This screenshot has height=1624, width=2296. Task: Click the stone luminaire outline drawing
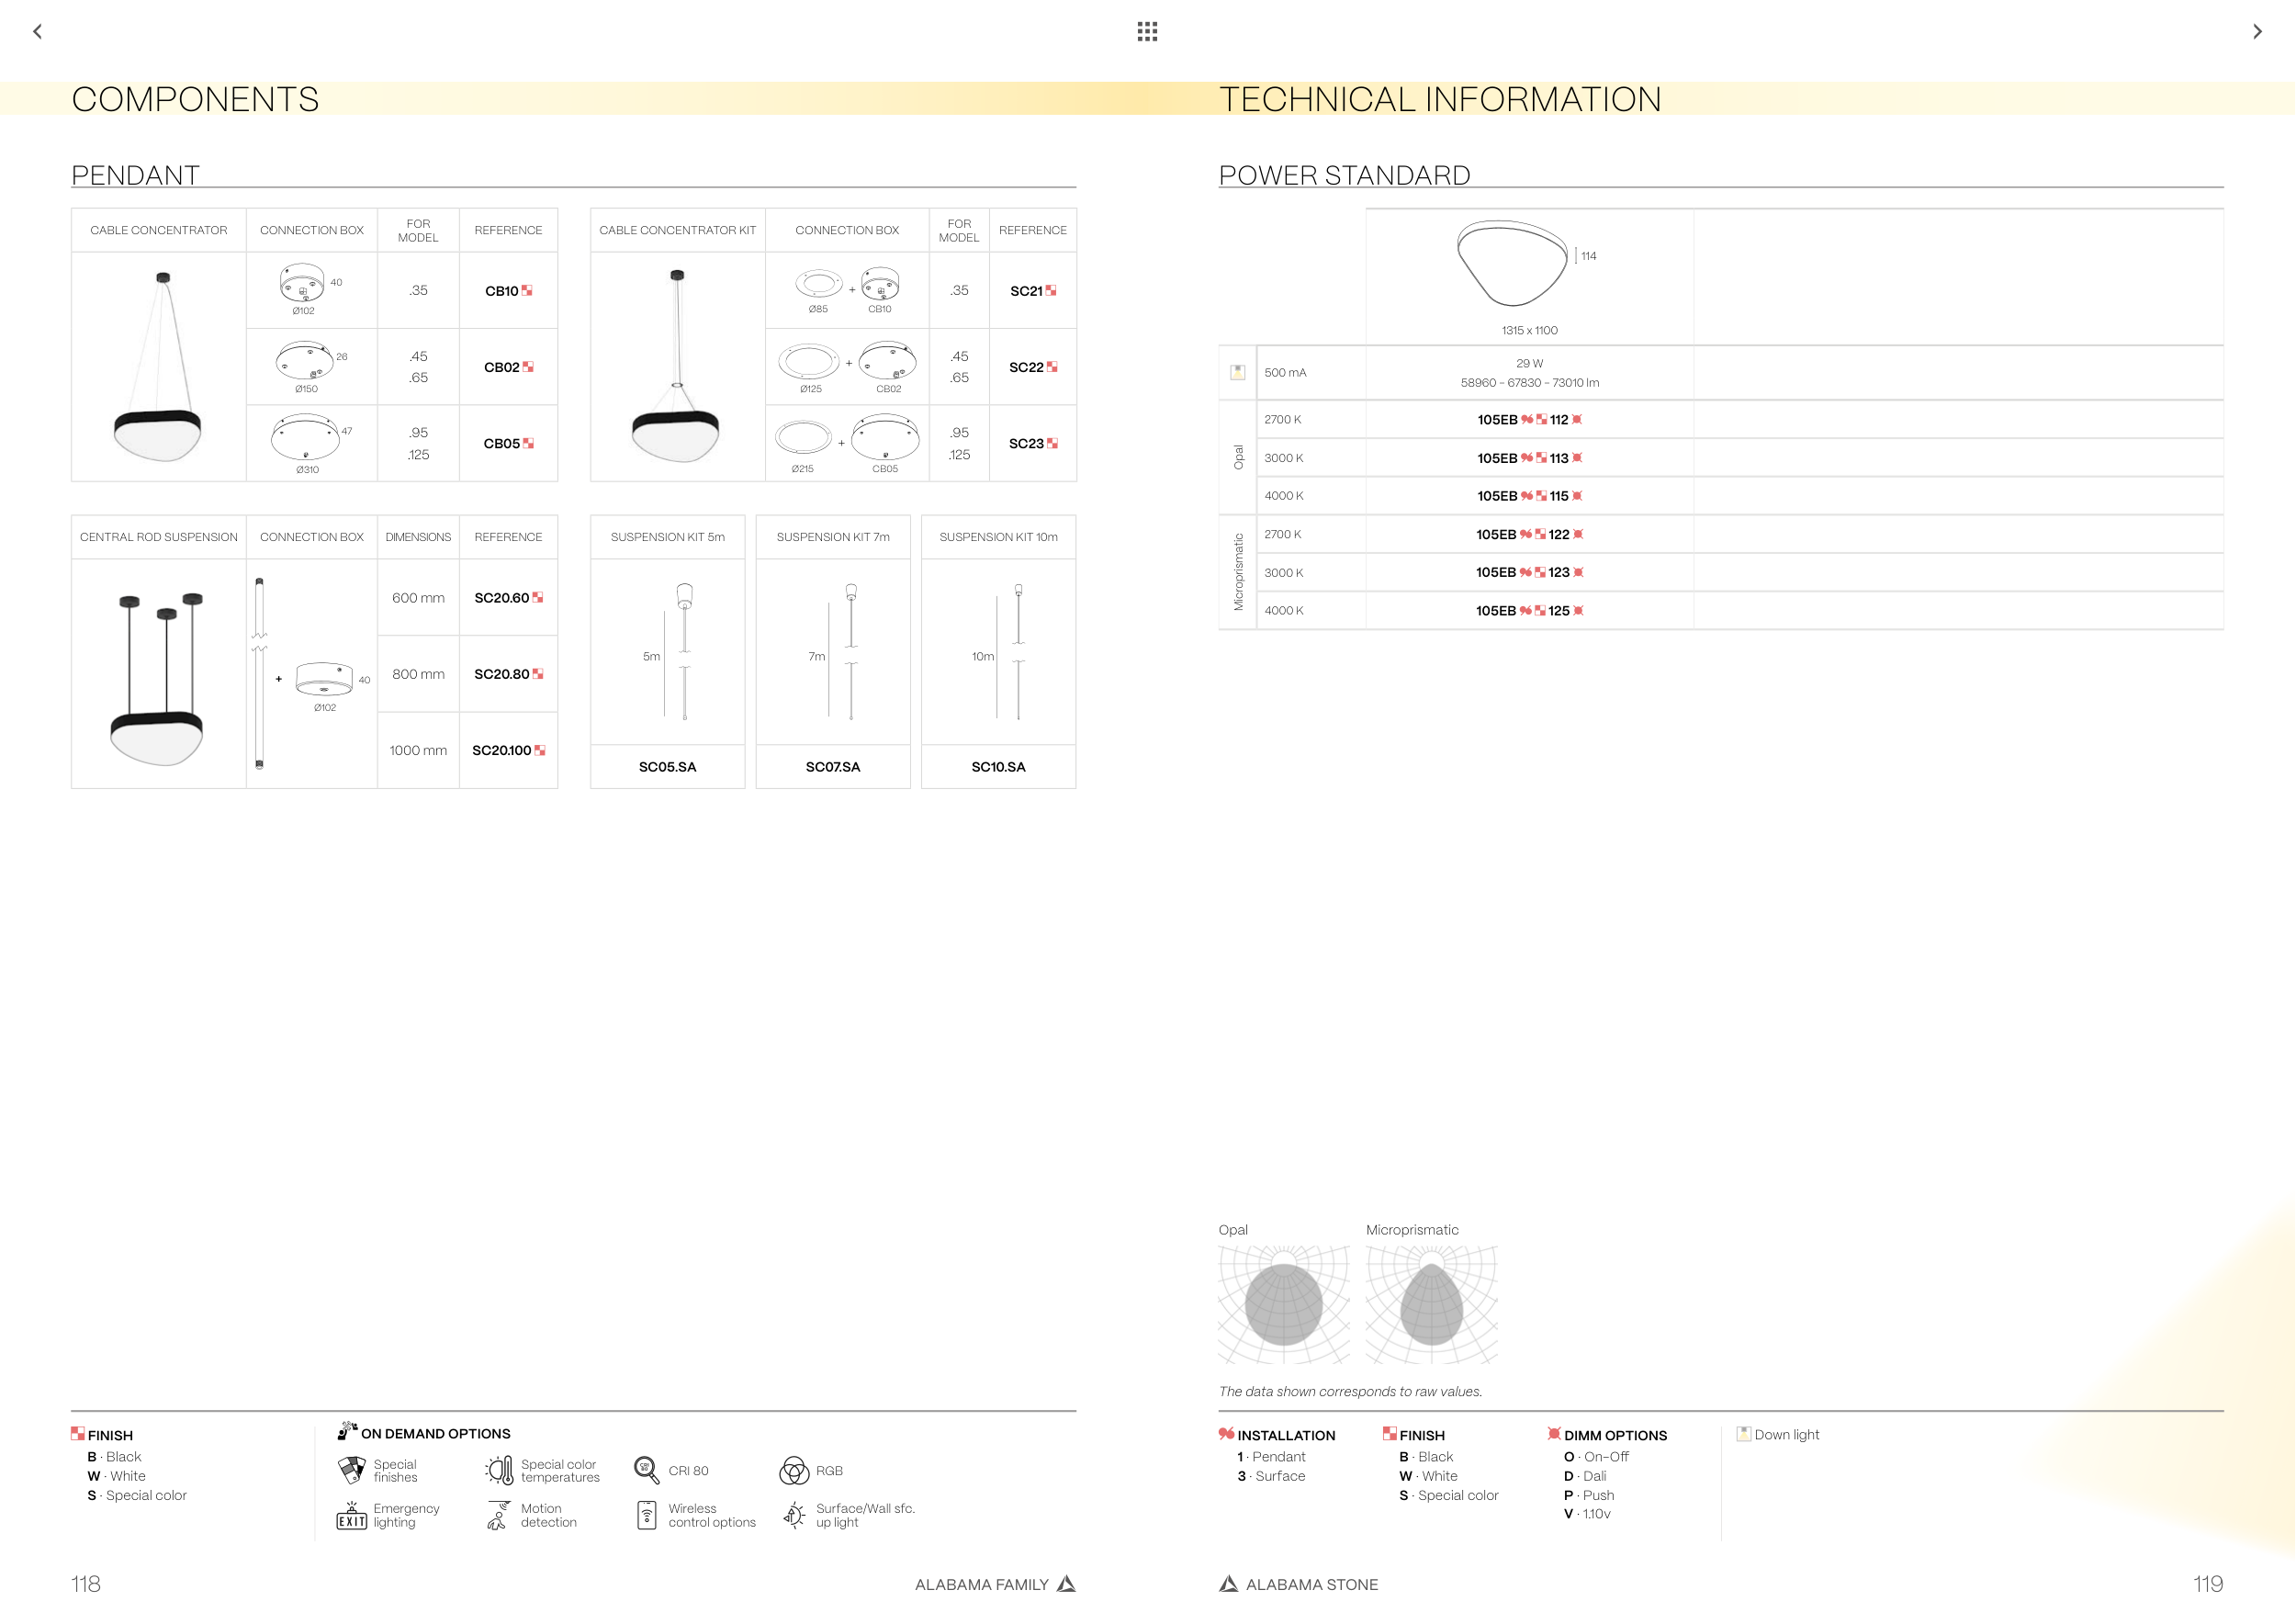[x=1511, y=263]
